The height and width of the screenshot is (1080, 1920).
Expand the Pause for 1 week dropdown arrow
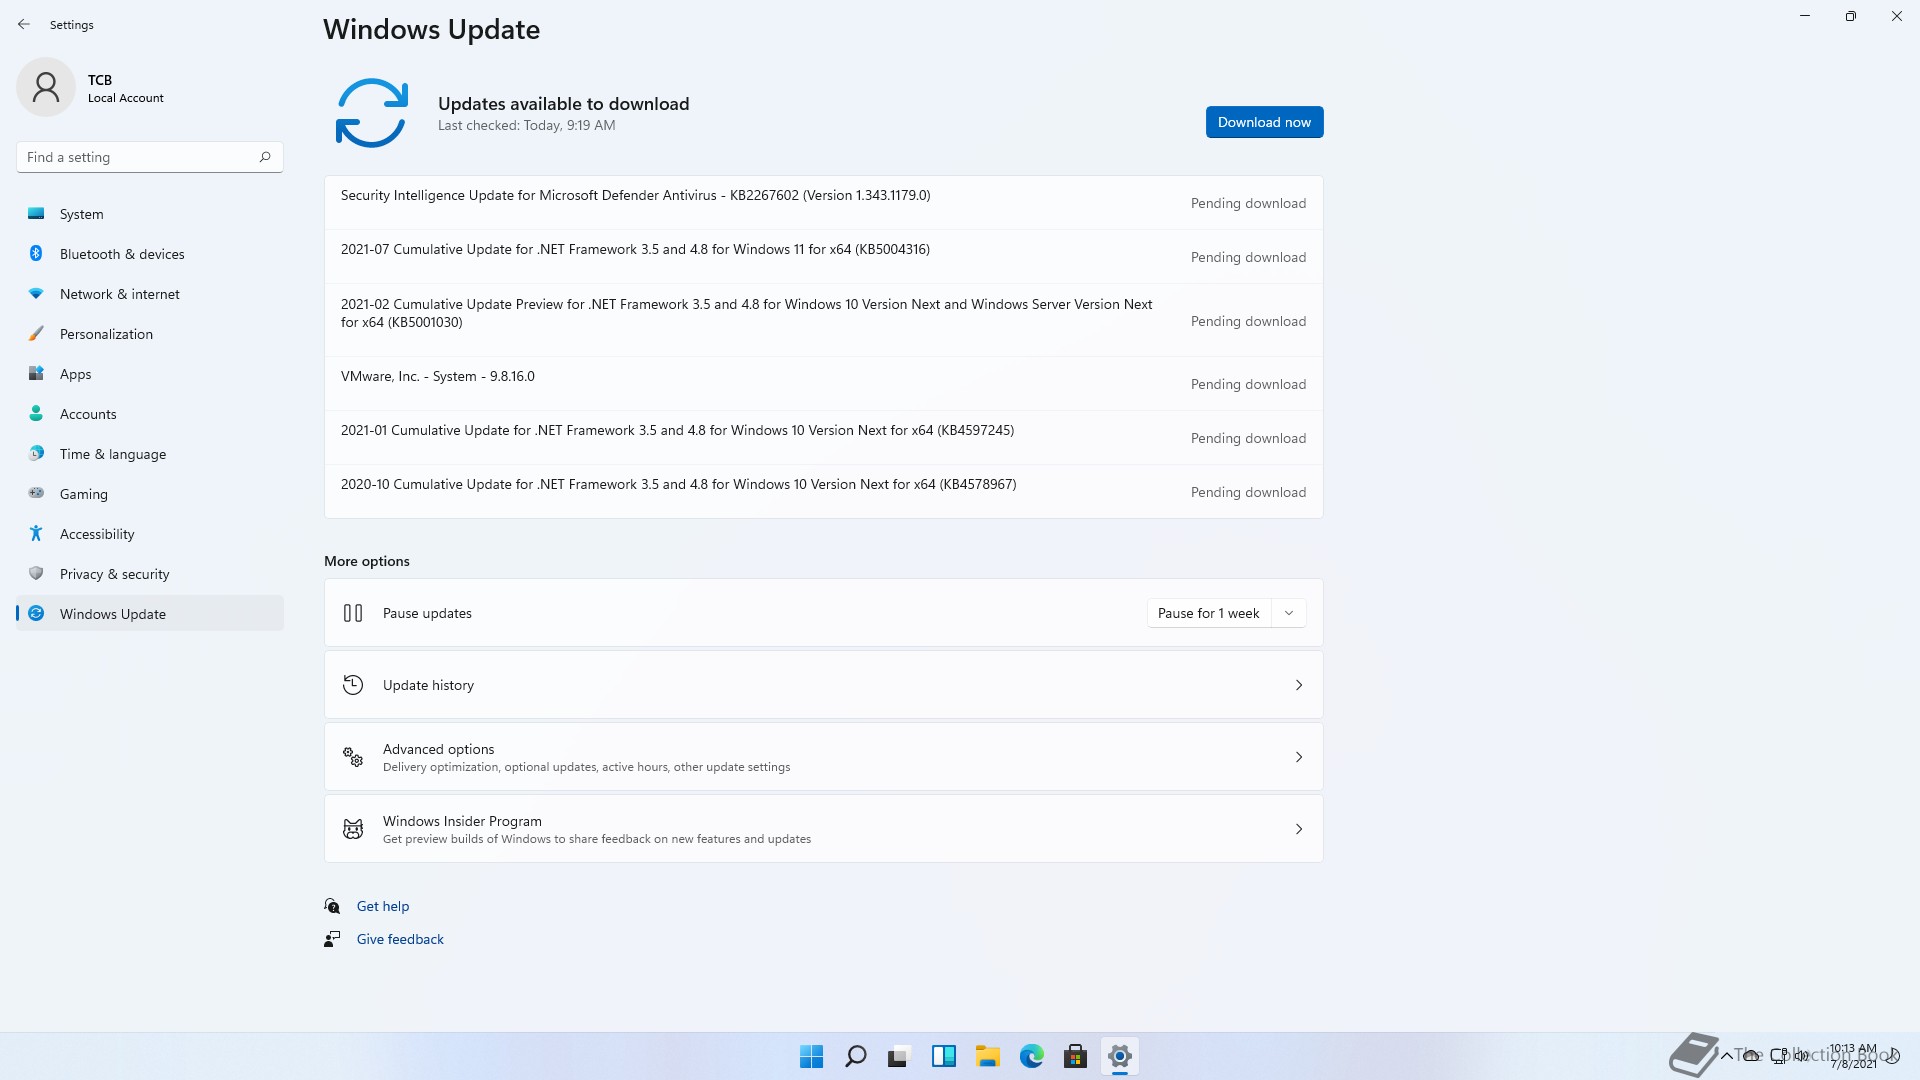(x=1289, y=613)
